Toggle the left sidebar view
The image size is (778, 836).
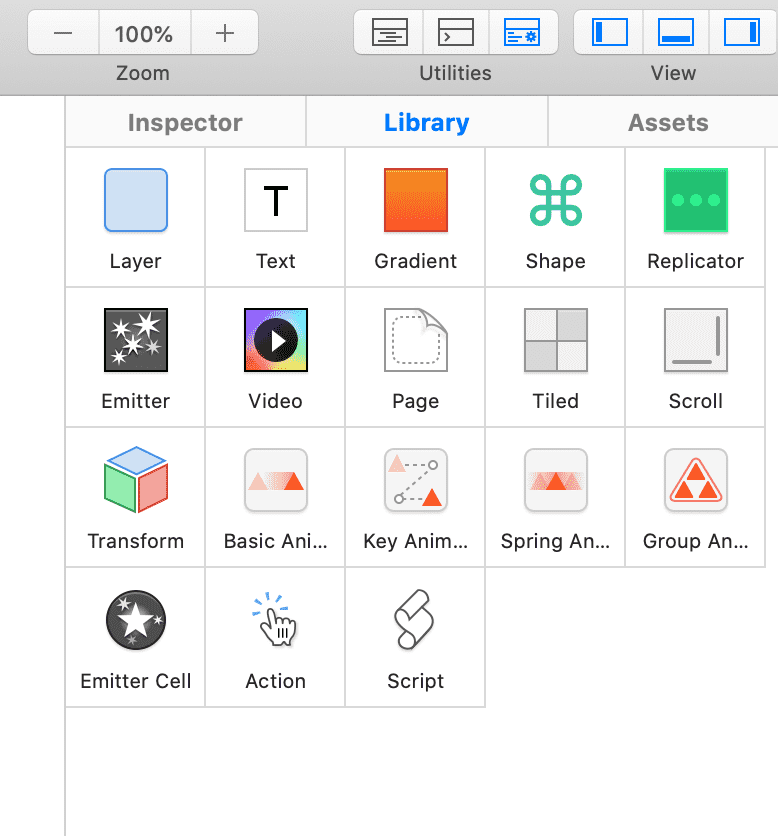click(610, 33)
